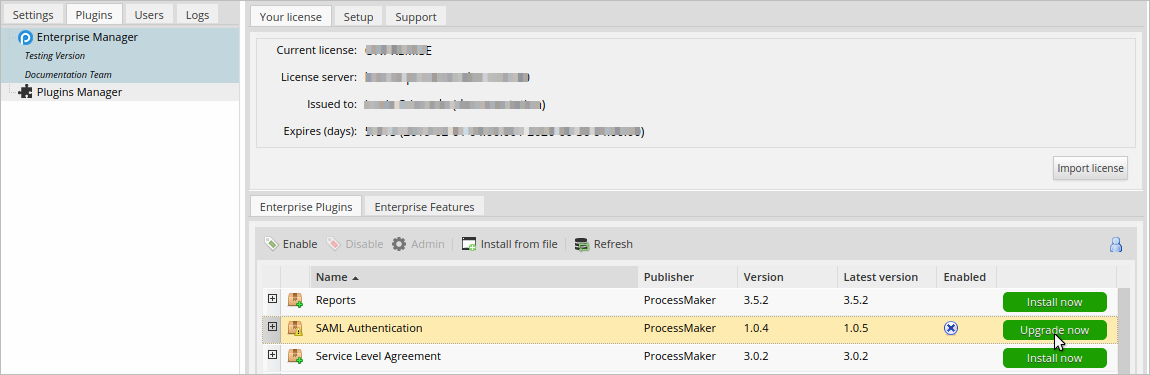Viewport: 1150px width, 375px height.
Task: Open the Setup tab
Action: (x=359, y=16)
